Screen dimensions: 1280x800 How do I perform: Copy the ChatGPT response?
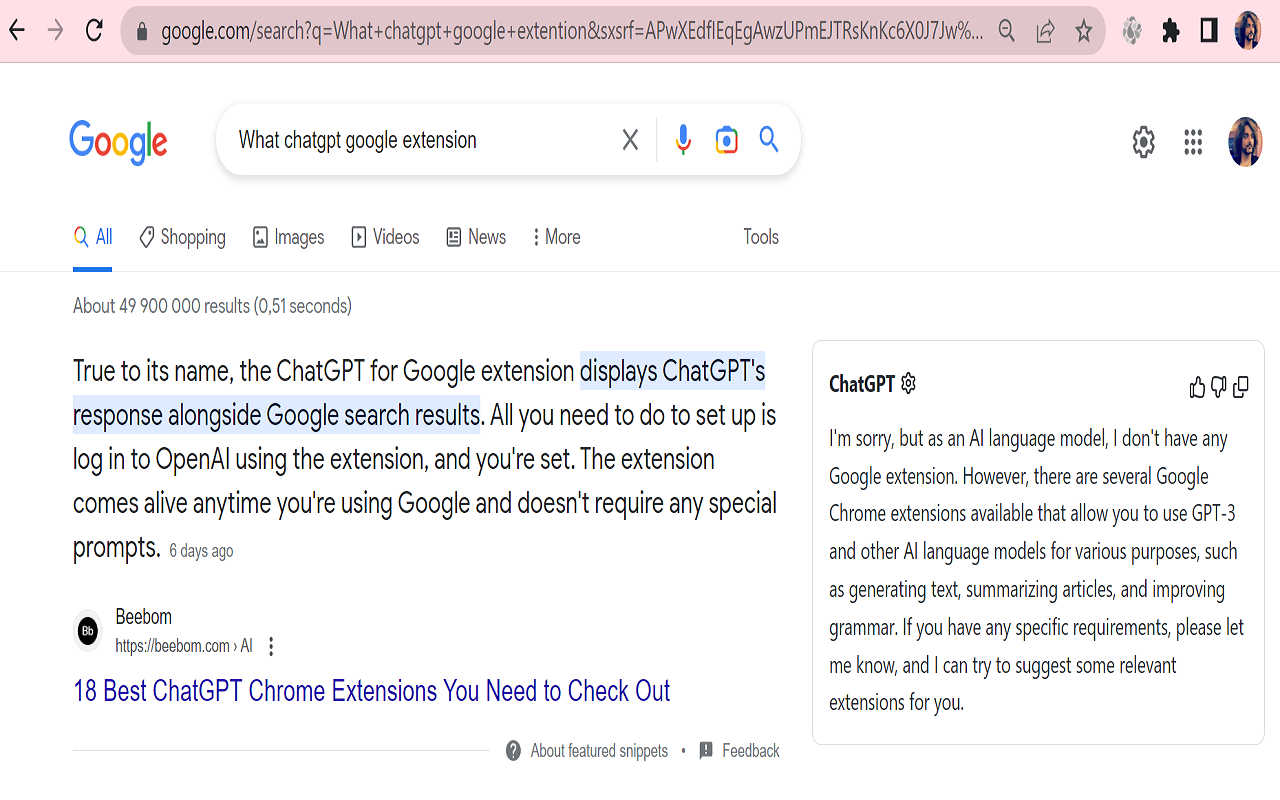(x=1240, y=387)
